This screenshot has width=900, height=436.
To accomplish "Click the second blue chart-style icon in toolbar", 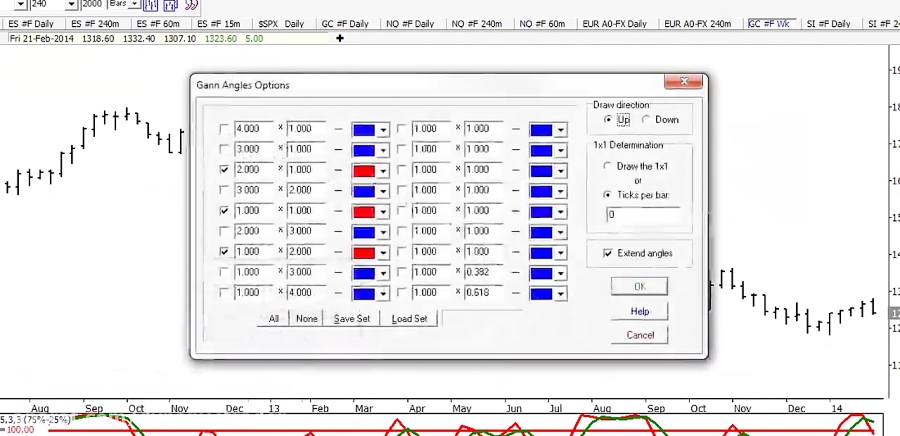I will [170, 5].
